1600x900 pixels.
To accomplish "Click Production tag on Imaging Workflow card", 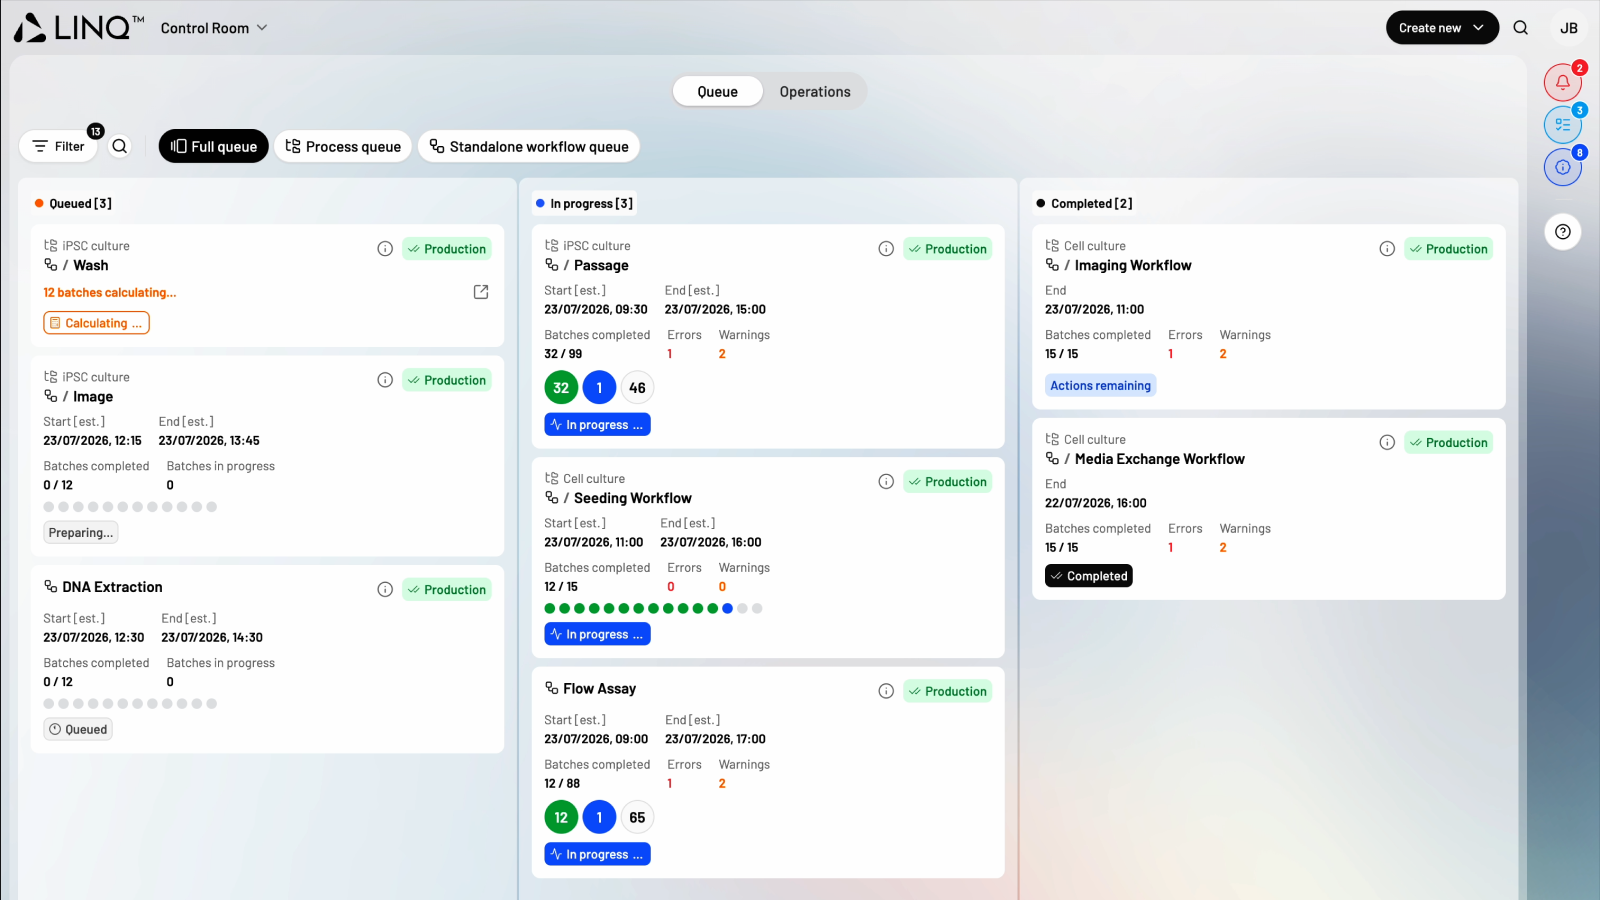I will (1449, 249).
